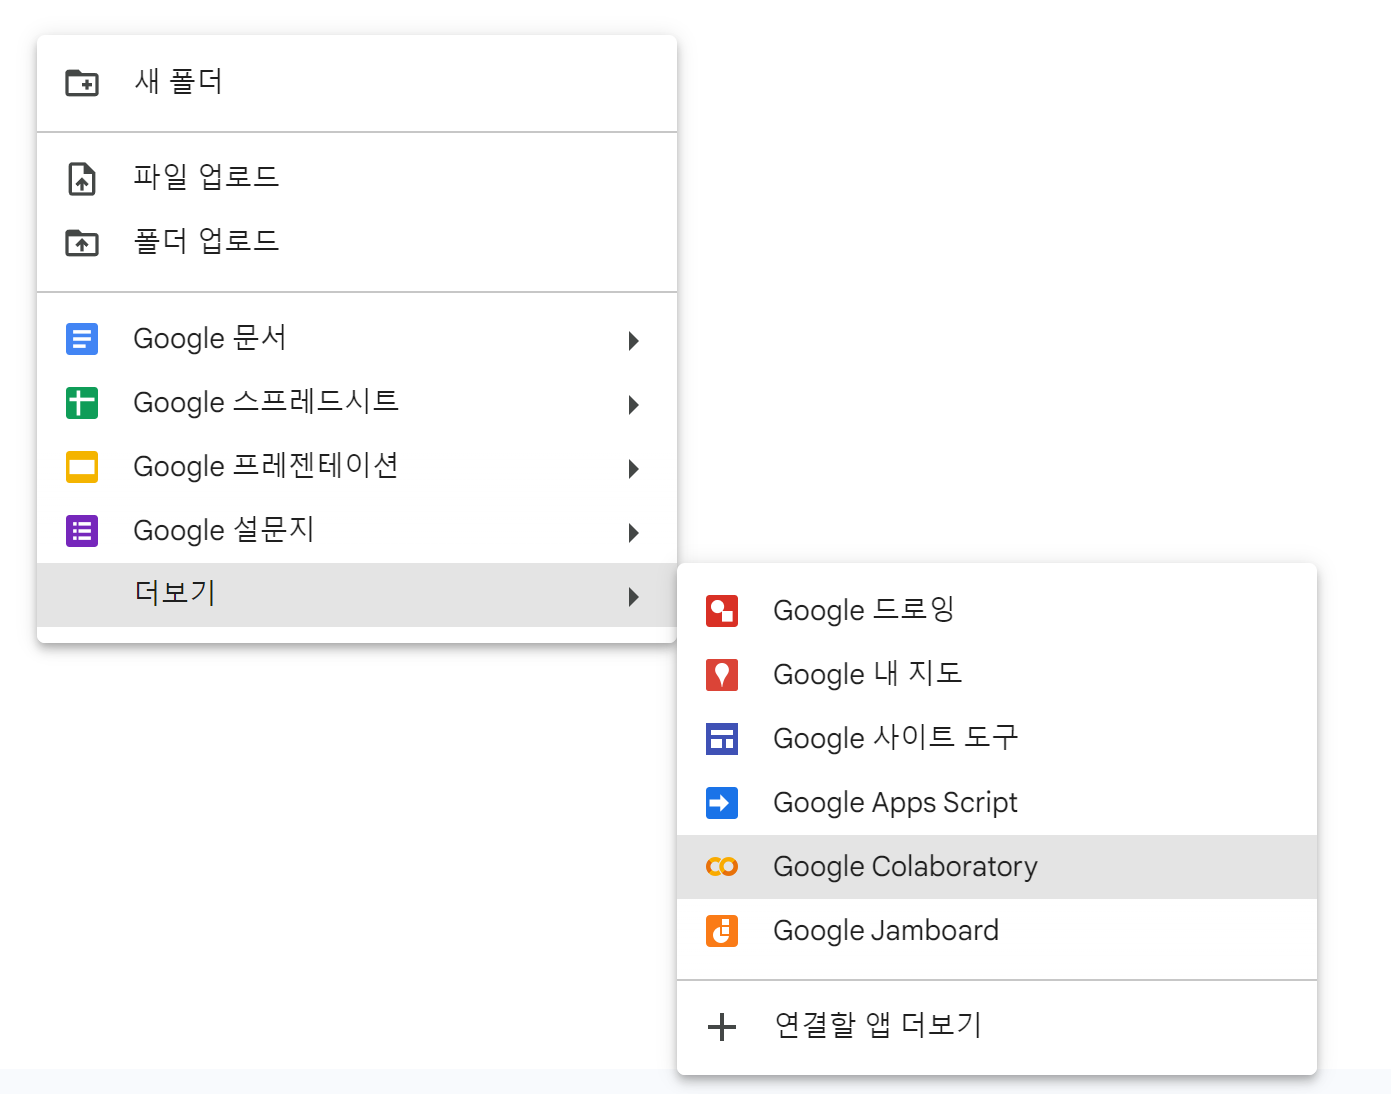
Task: Expand the 더보기 submenu arrow
Action: 633,597
